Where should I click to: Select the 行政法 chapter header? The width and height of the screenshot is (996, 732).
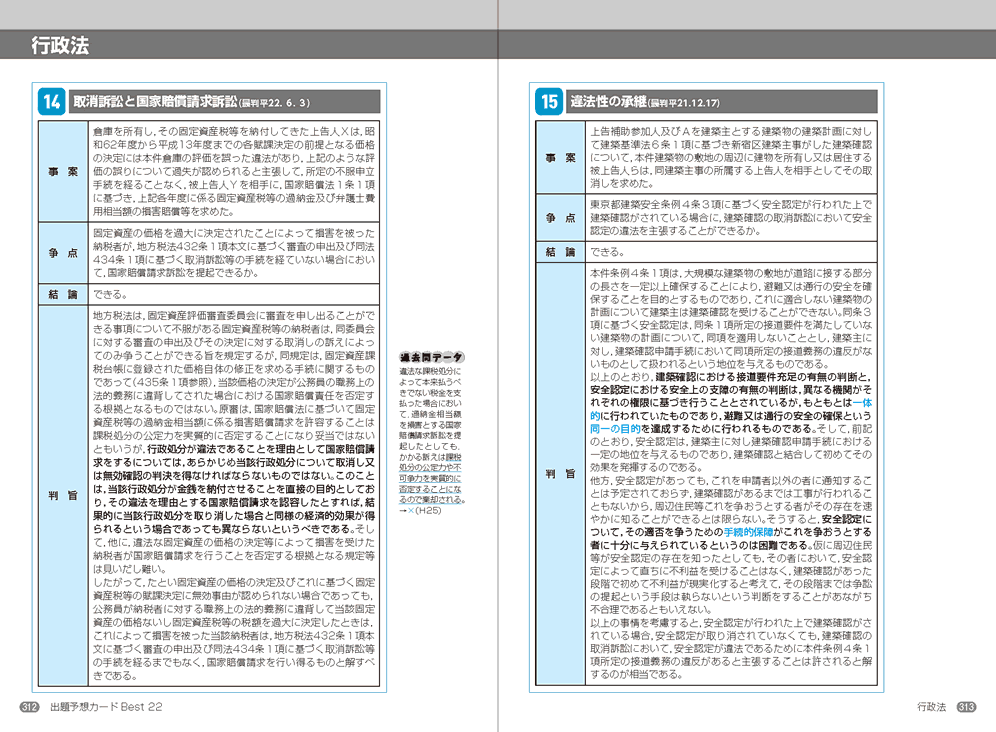tap(59, 45)
